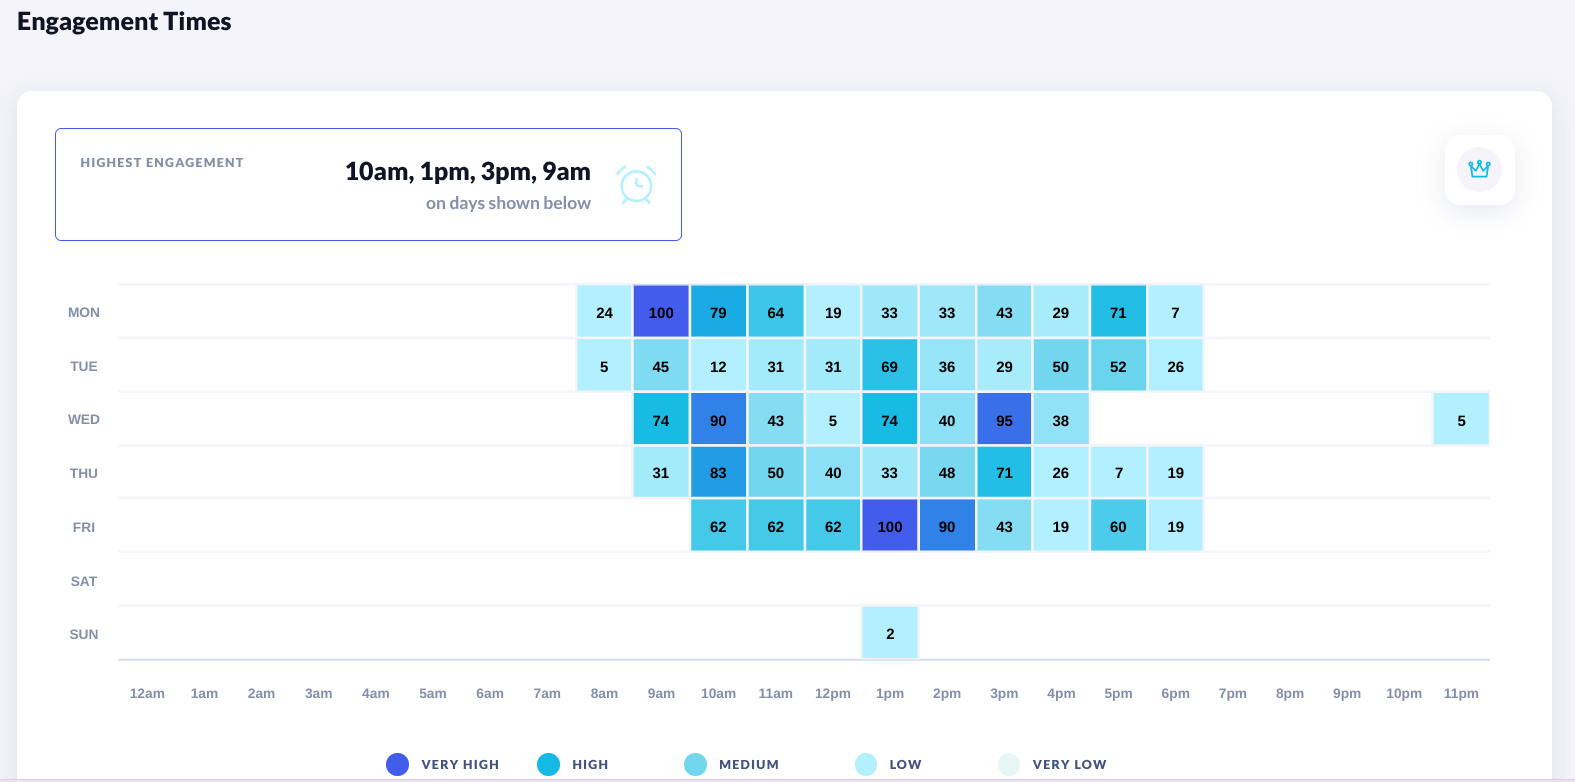The height and width of the screenshot is (782, 1575).
Task: Click the alarm clock icon
Action: (x=636, y=185)
